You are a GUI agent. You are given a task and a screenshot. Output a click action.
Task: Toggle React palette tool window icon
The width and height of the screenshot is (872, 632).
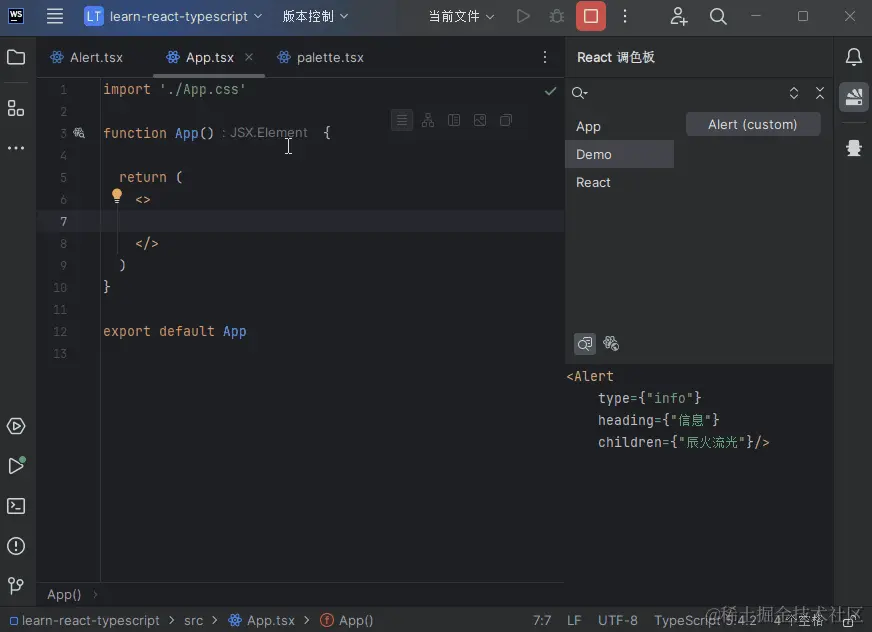(854, 97)
